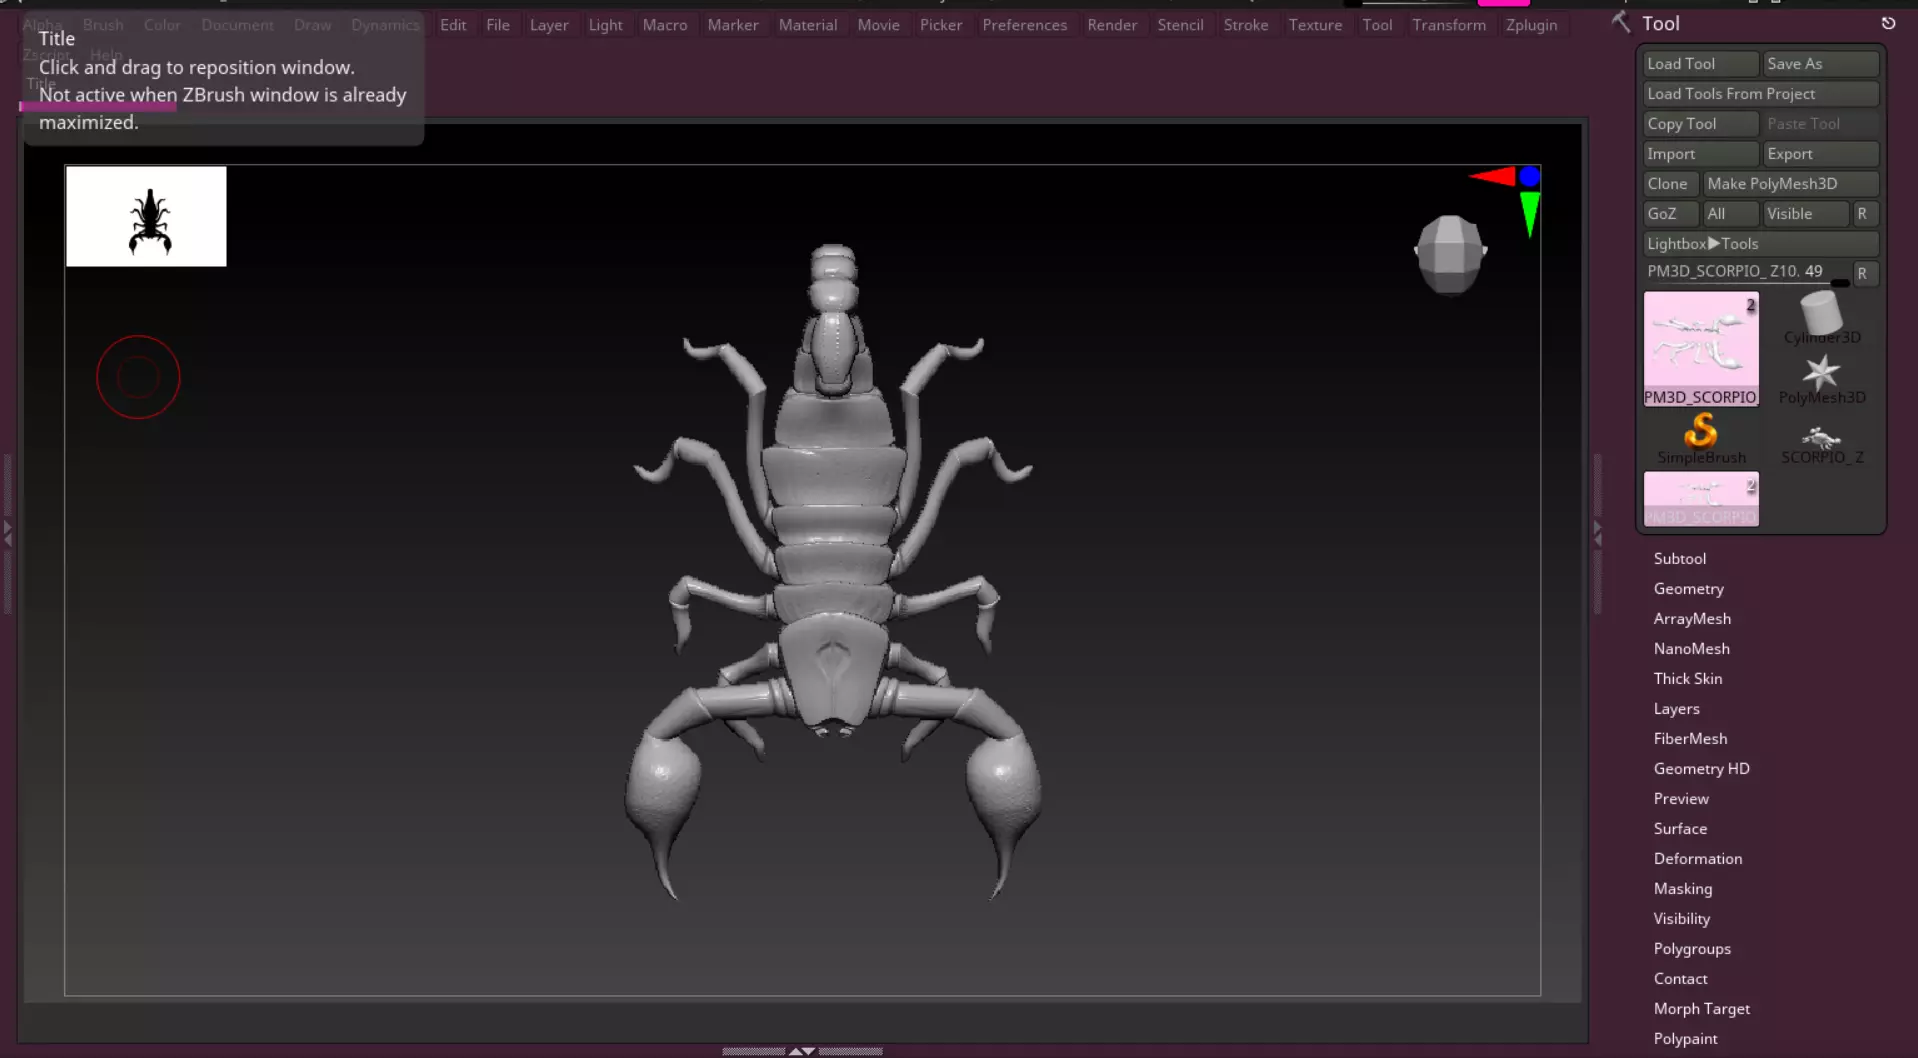The width and height of the screenshot is (1918, 1058).
Task: Open the Transform menu
Action: pyautogui.click(x=1449, y=25)
